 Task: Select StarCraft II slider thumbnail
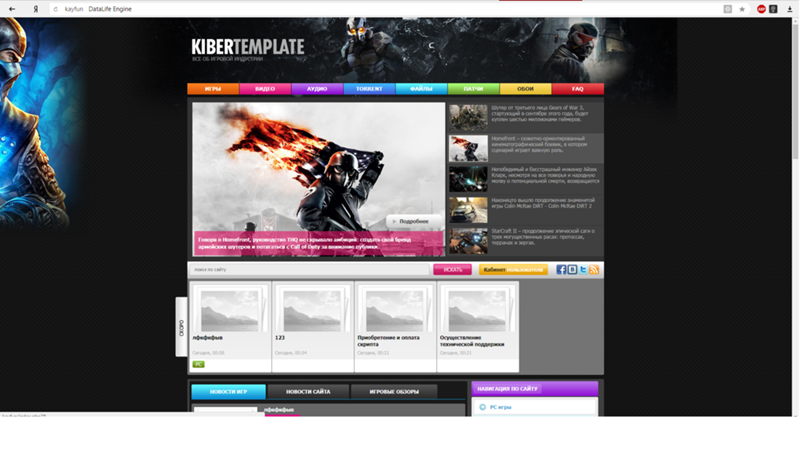point(468,241)
